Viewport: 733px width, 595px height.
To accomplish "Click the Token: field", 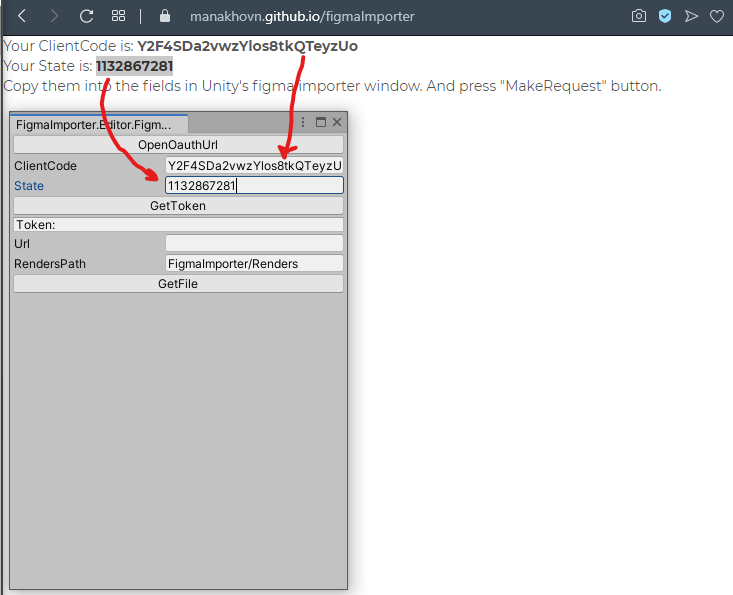I will [178, 225].
